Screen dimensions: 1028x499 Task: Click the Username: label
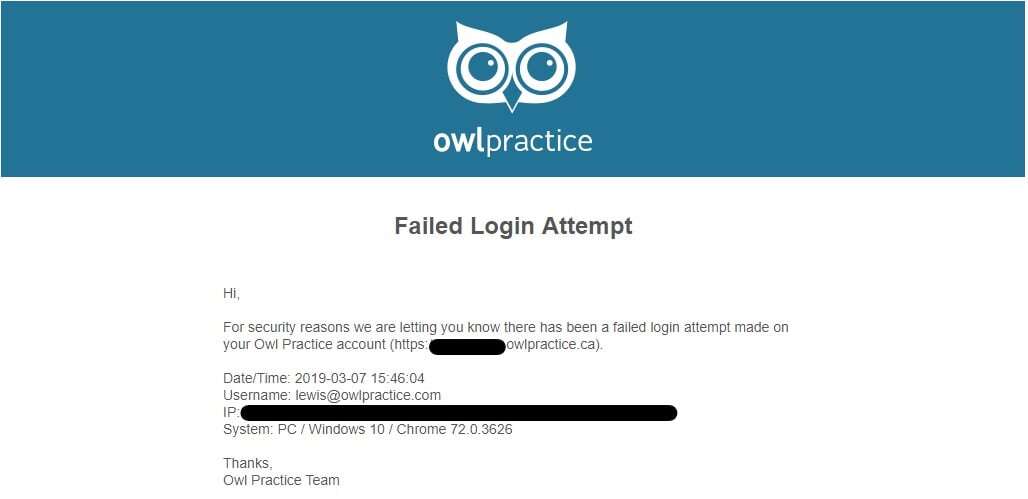point(256,395)
